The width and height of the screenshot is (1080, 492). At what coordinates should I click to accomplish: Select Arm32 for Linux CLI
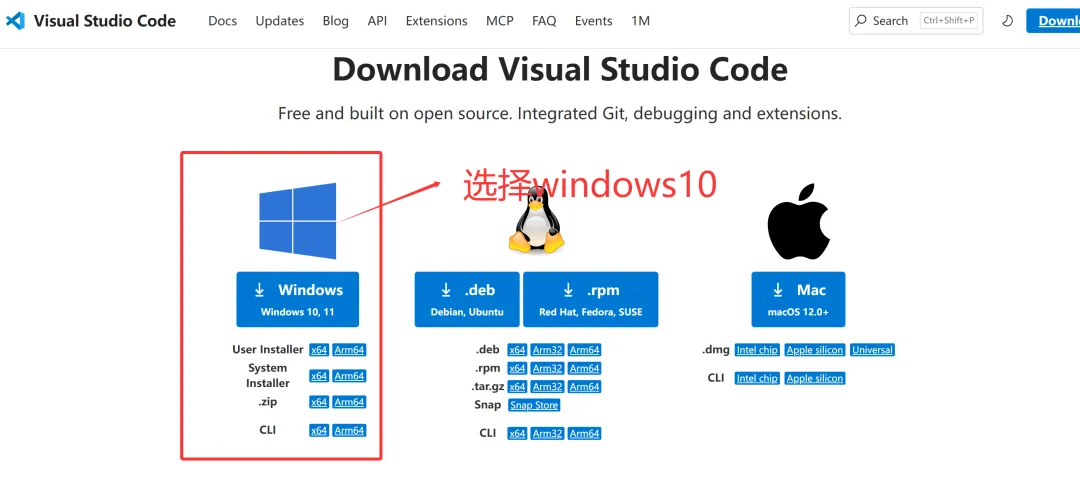(x=548, y=434)
